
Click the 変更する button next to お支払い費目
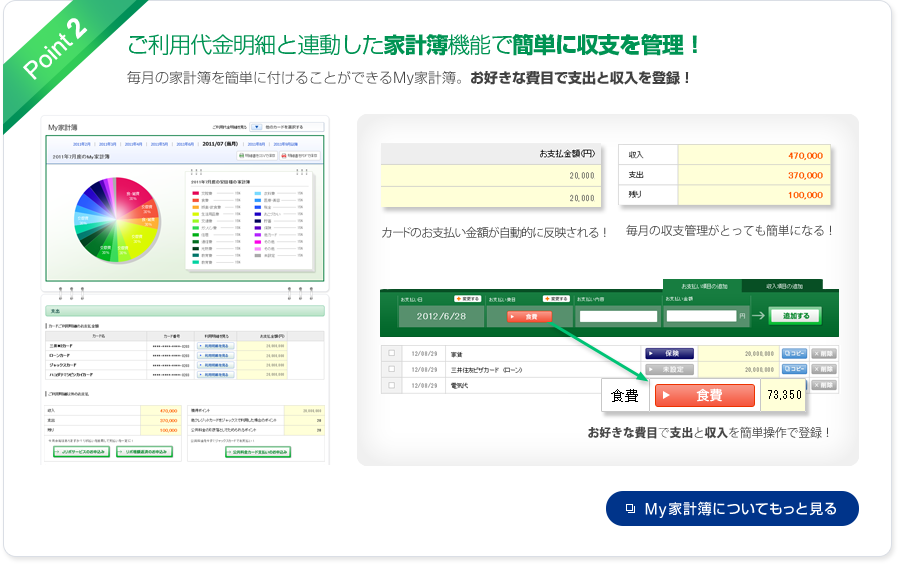(556, 299)
